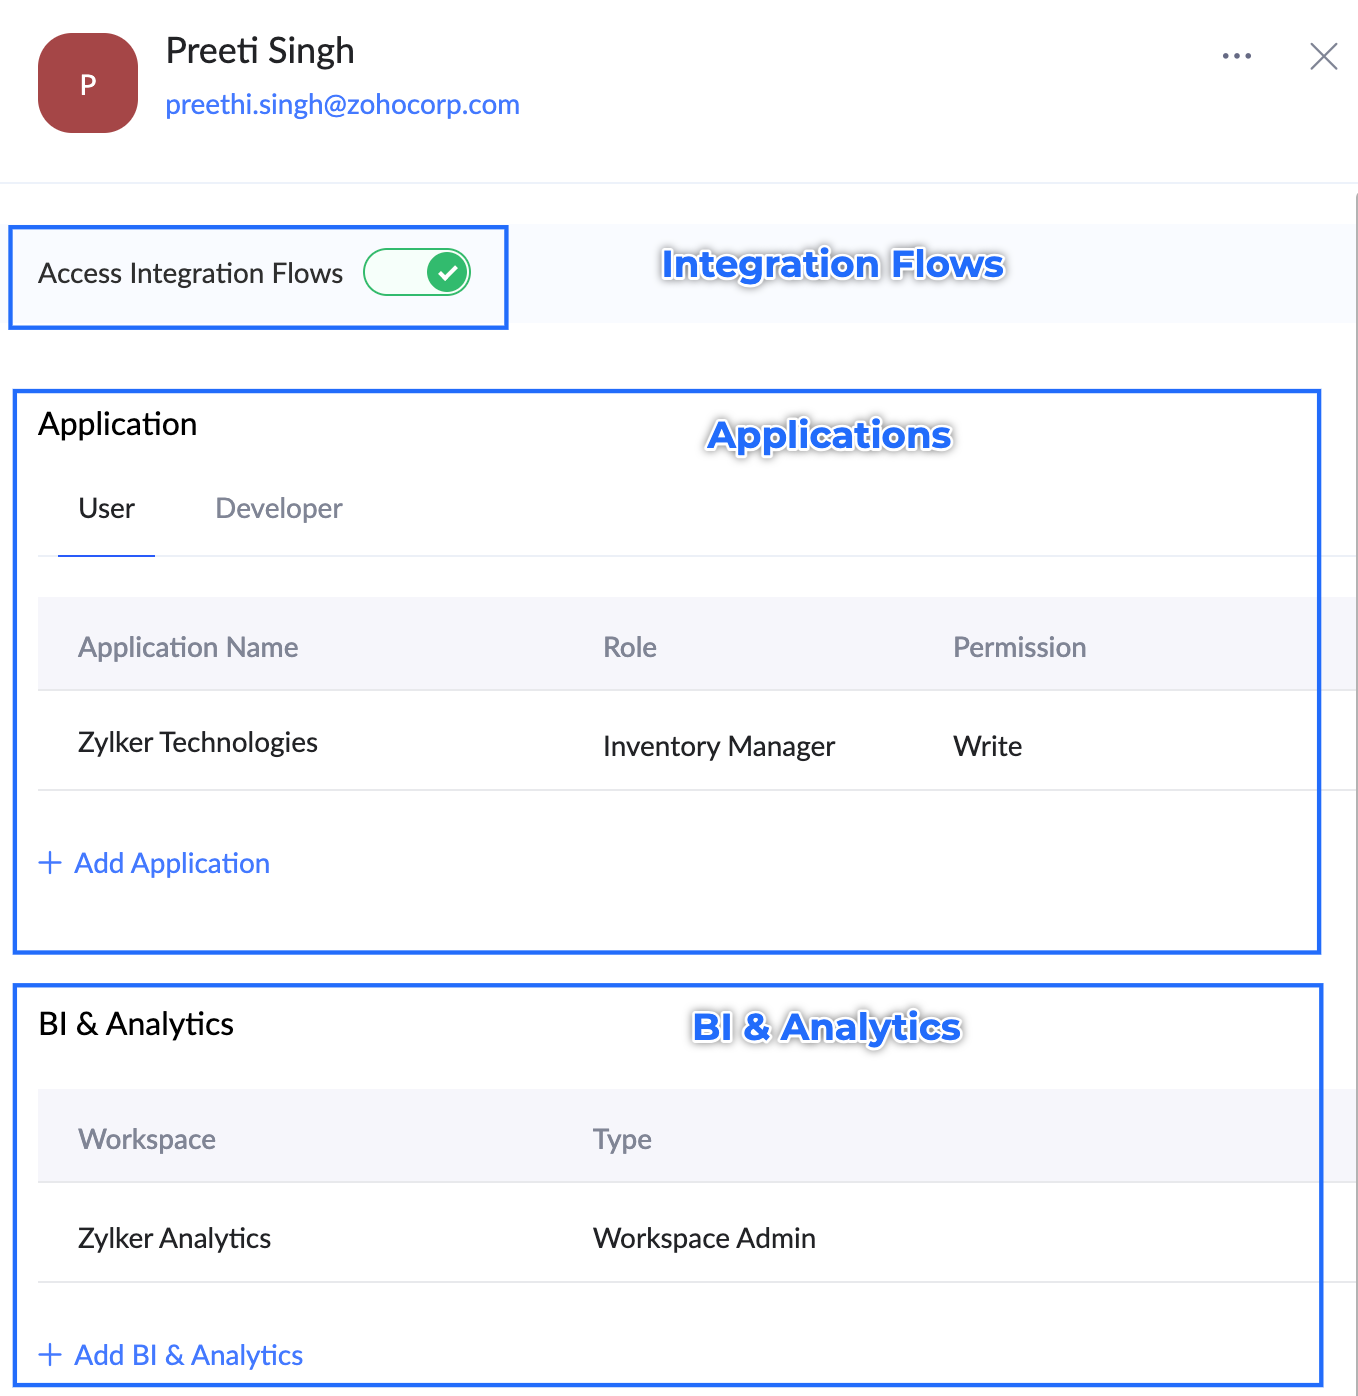Click the Application Name column header
Viewport: 1358px width, 1396px height.
click(x=188, y=647)
